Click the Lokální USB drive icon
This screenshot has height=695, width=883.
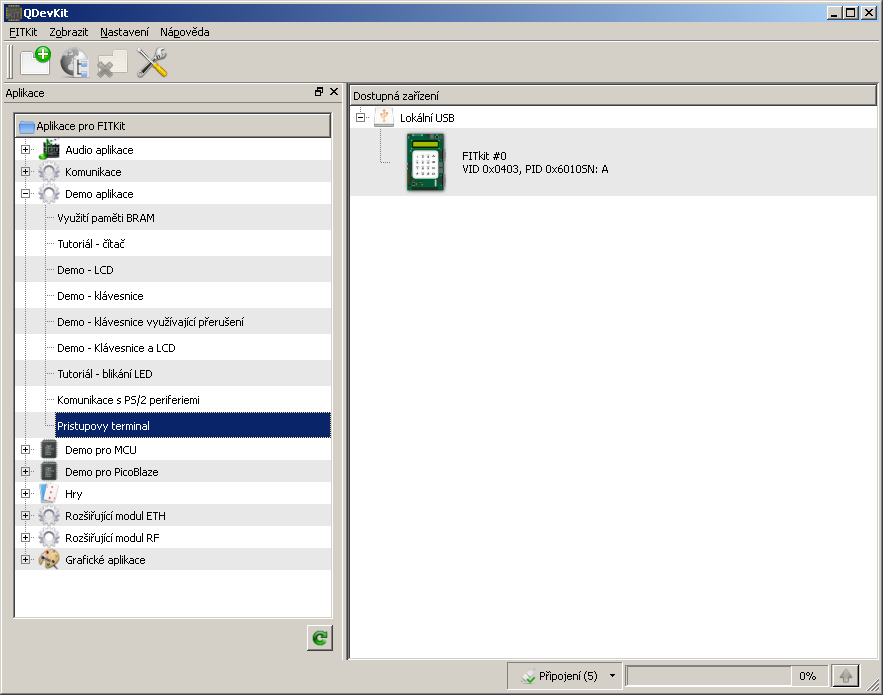pos(384,117)
